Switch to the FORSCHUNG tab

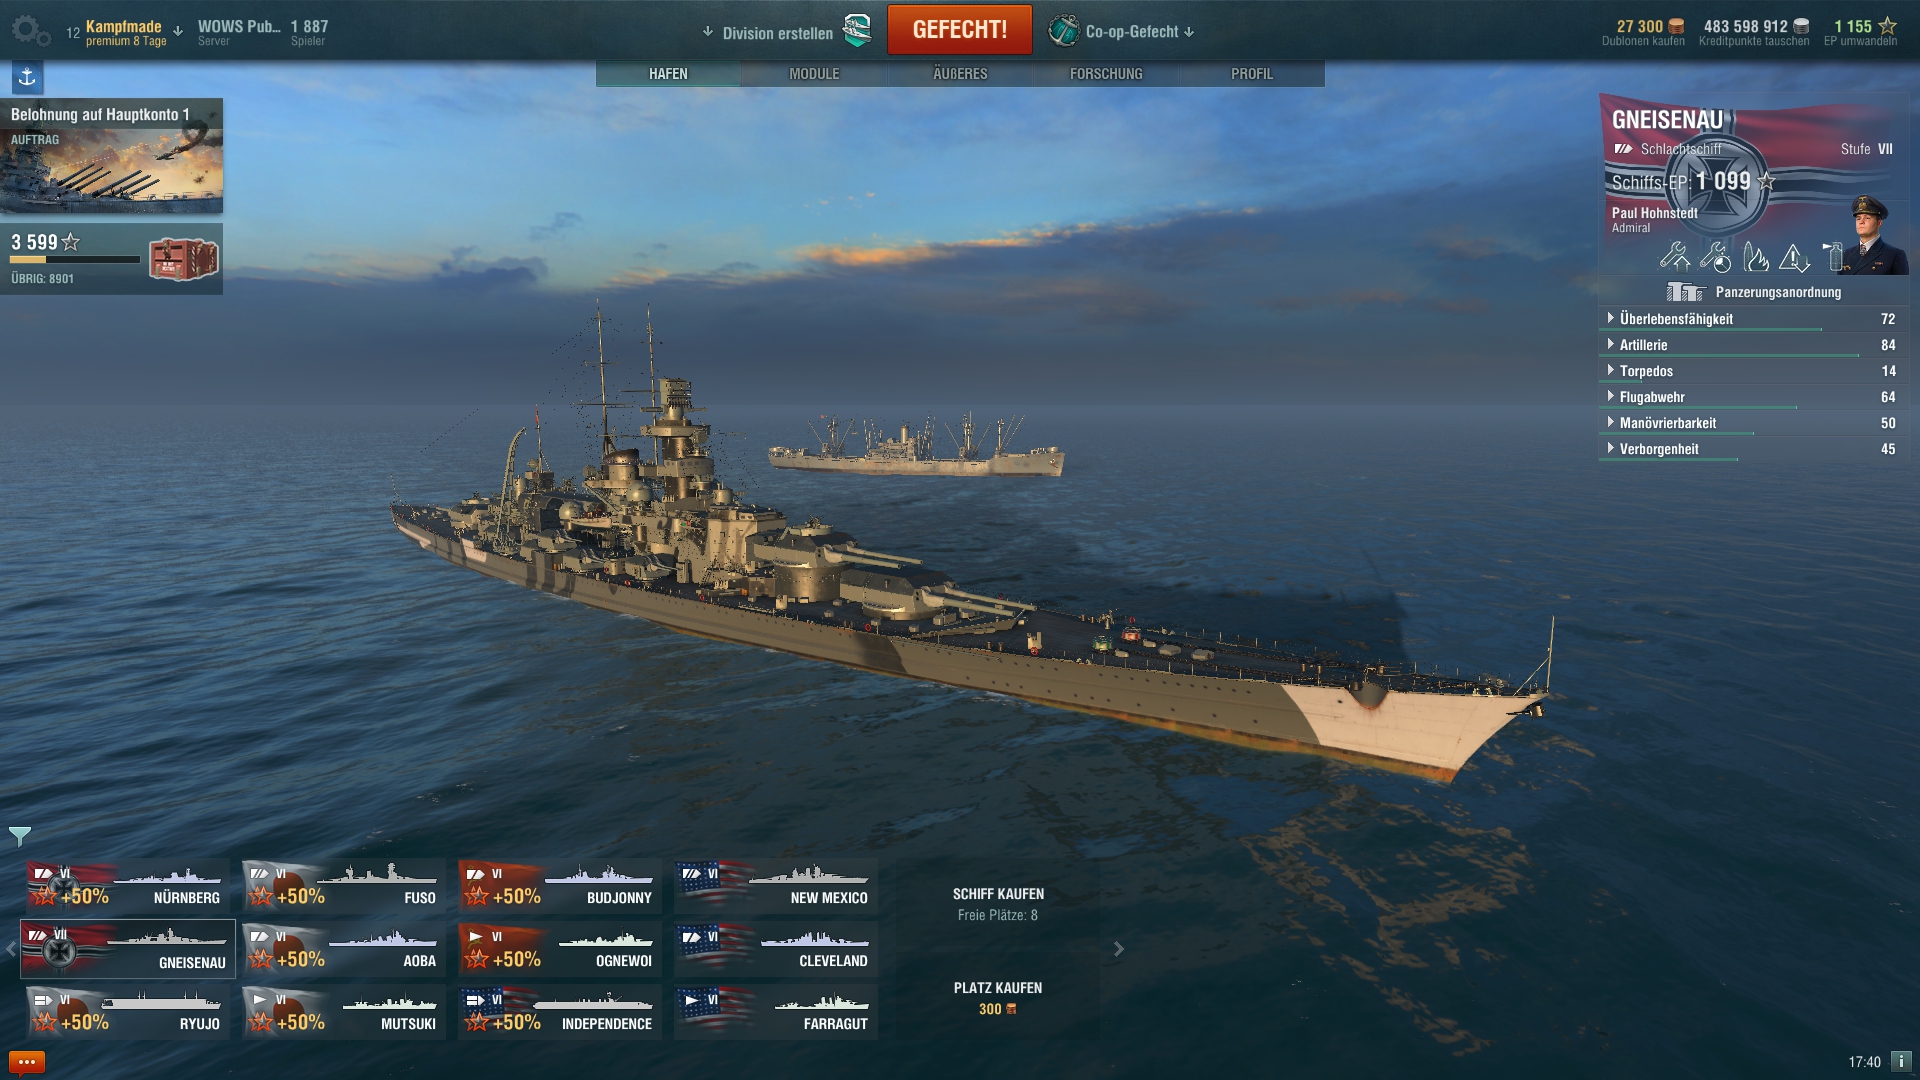(x=1106, y=74)
